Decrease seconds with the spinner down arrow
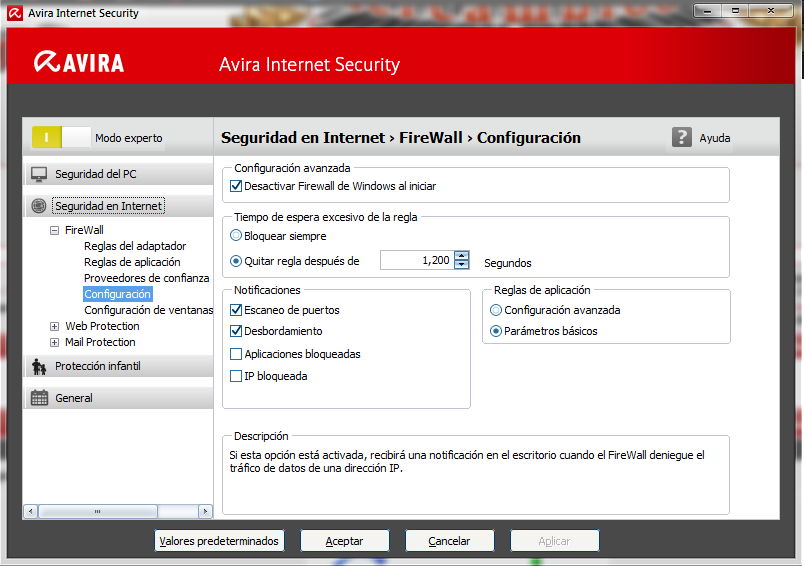This screenshot has height=566, width=804. [x=461, y=265]
